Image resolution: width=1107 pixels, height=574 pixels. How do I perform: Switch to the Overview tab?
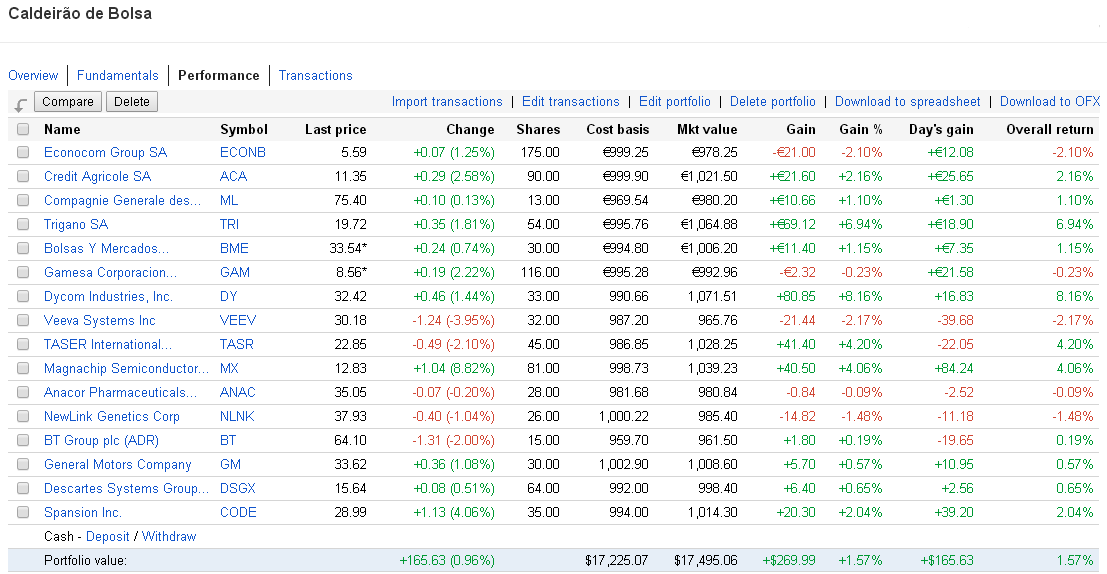click(x=33, y=76)
